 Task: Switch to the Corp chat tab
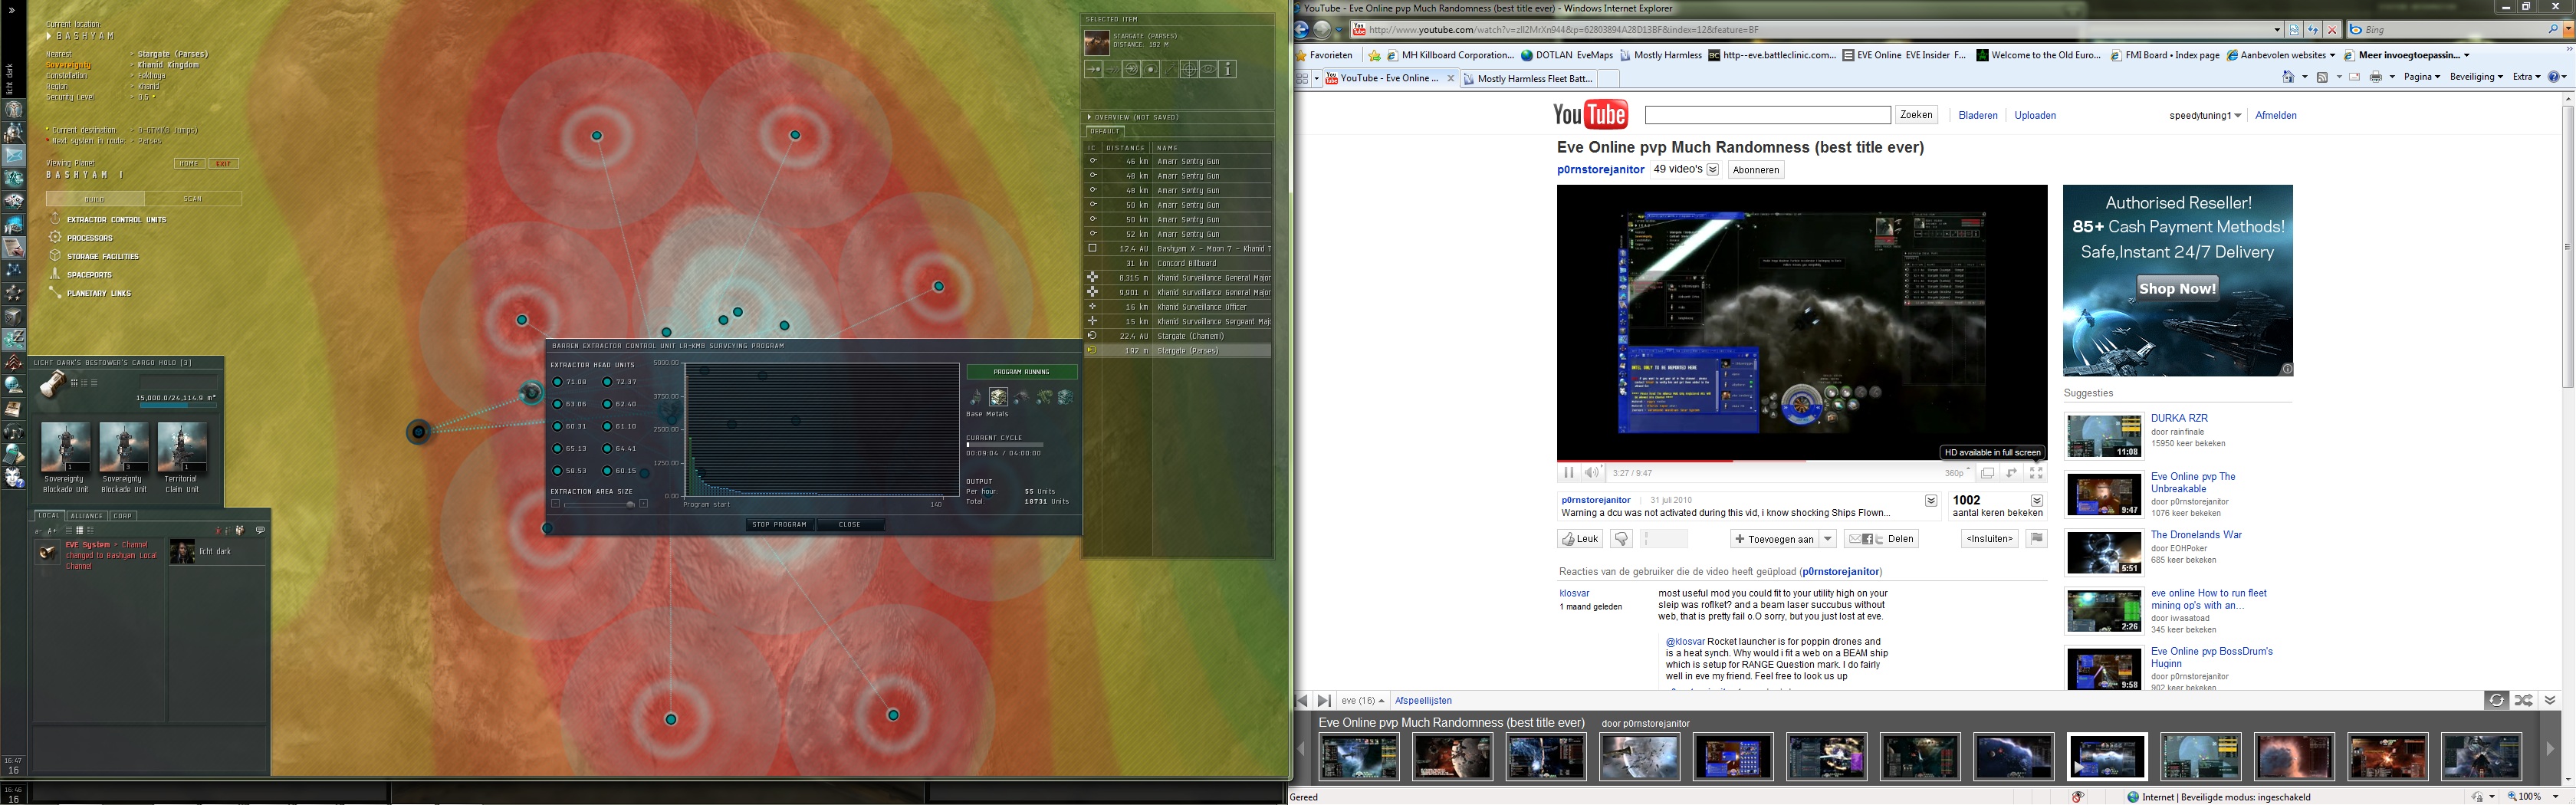[x=123, y=516]
